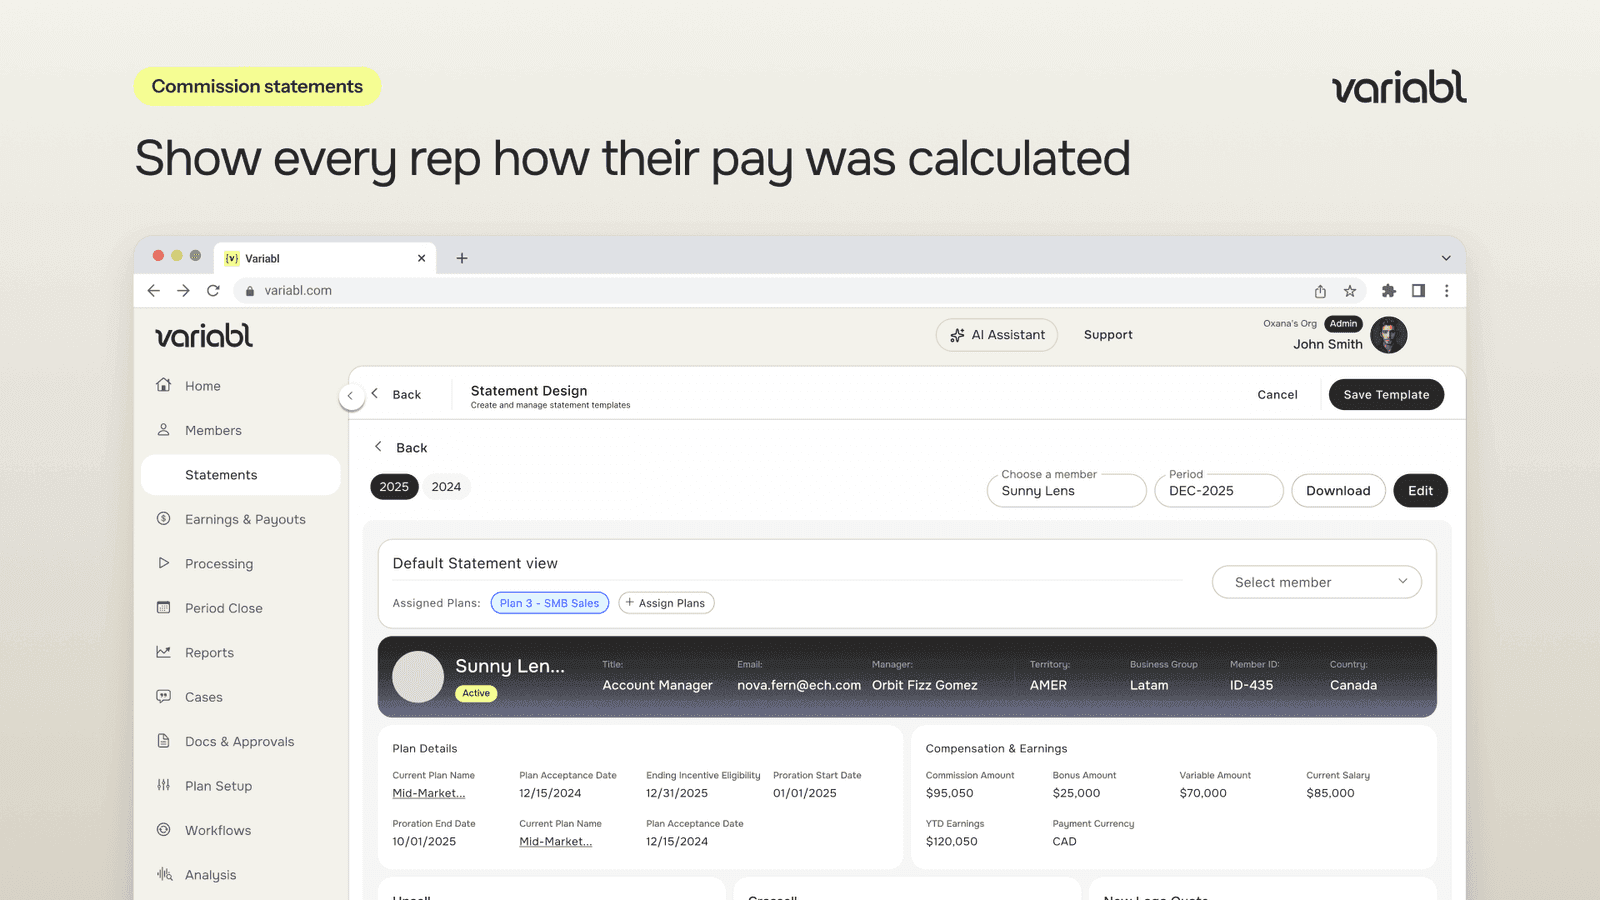Click the Support link
This screenshot has width=1600, height=900.
(x=1108, y=335)
